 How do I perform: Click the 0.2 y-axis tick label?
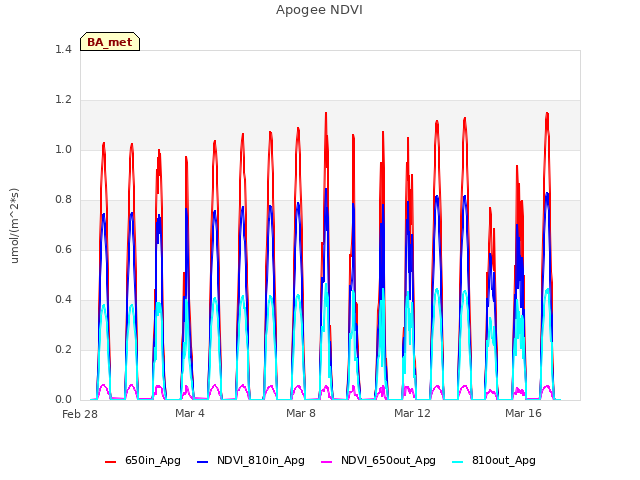coord(63,349)
